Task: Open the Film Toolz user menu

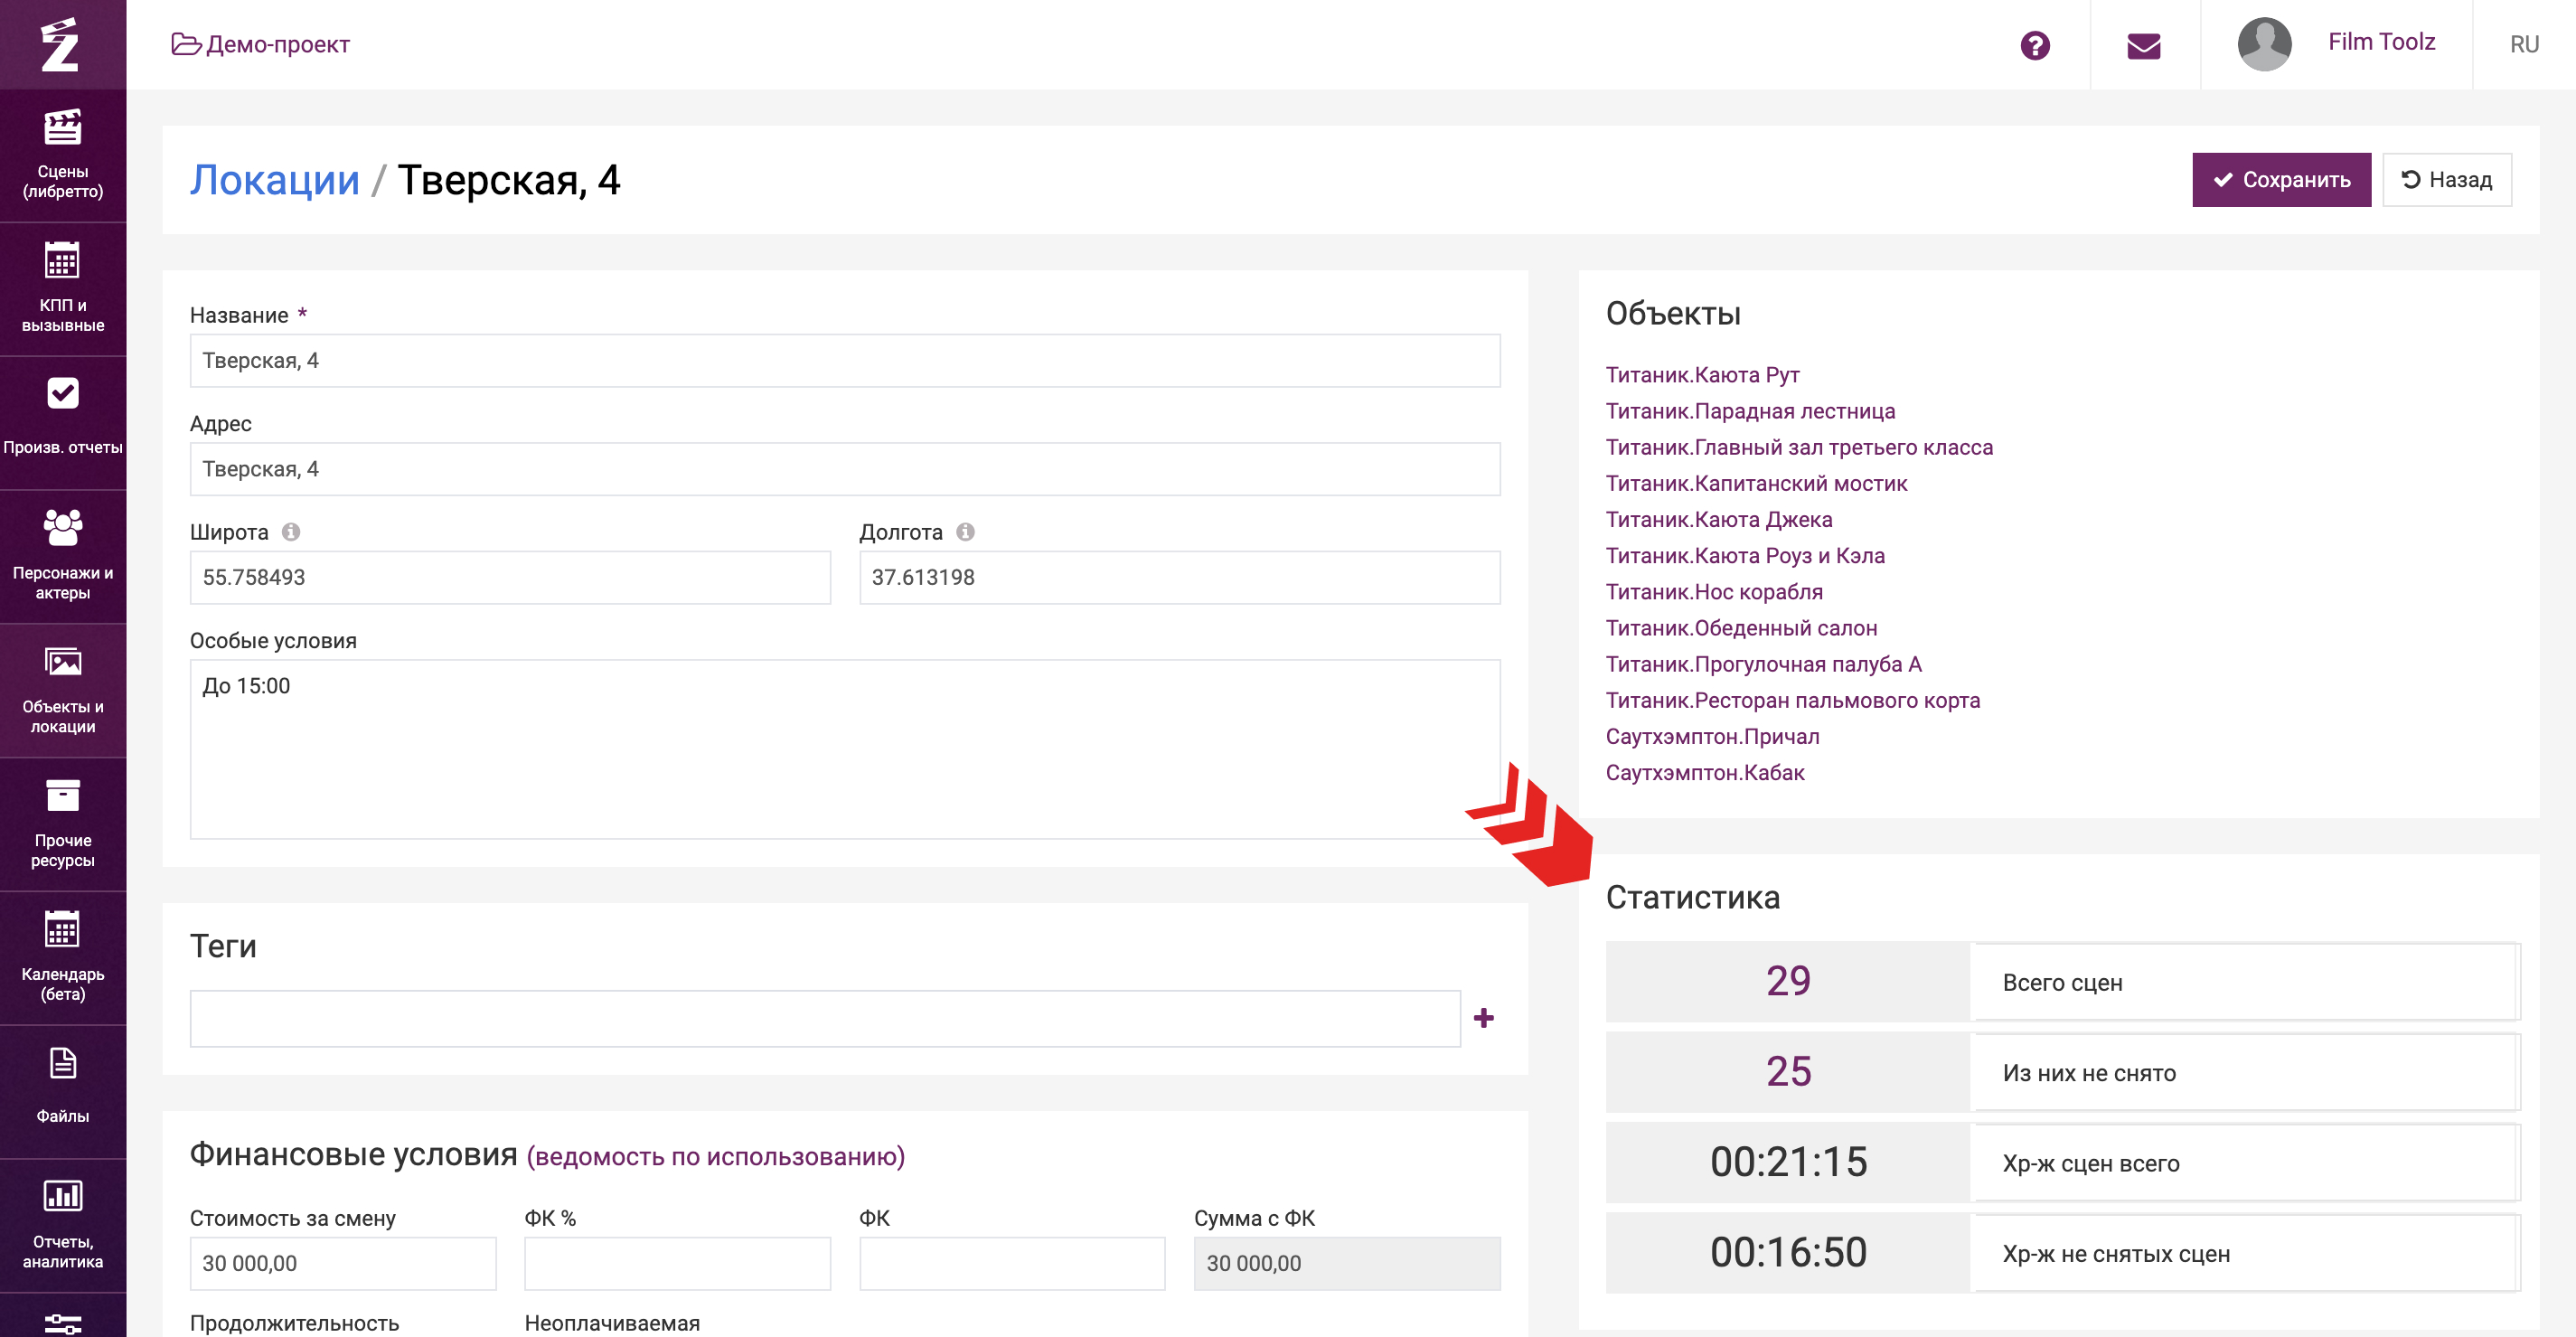Action: click(2381, 42)
